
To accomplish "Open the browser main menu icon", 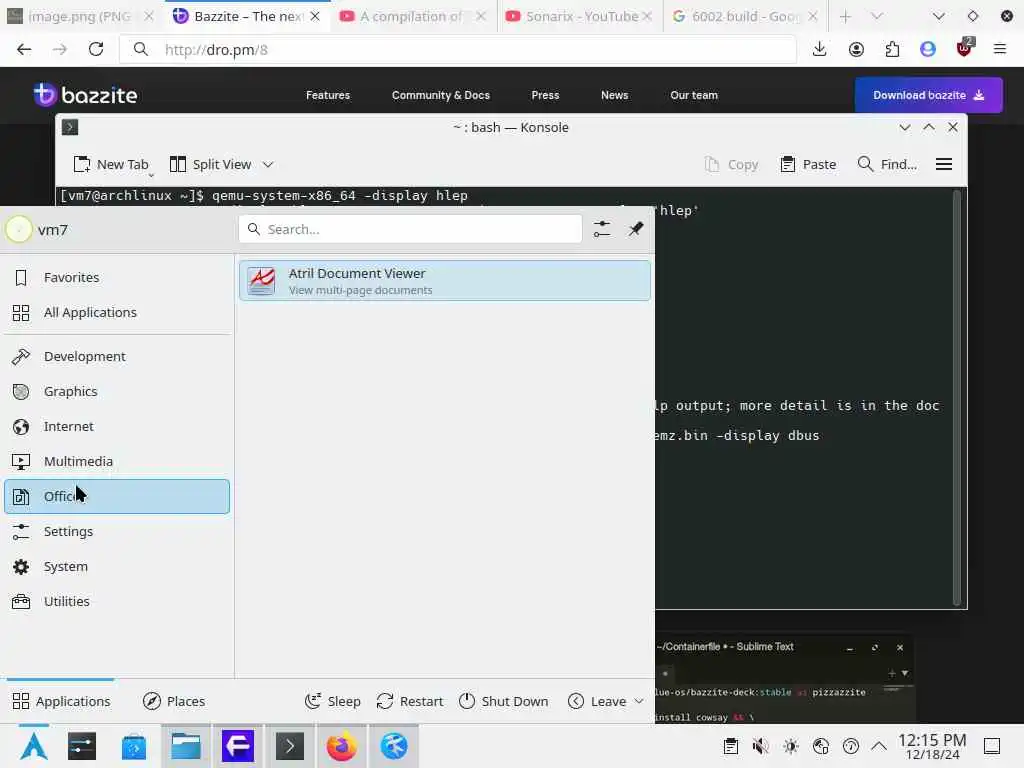I will (1000, 50).
